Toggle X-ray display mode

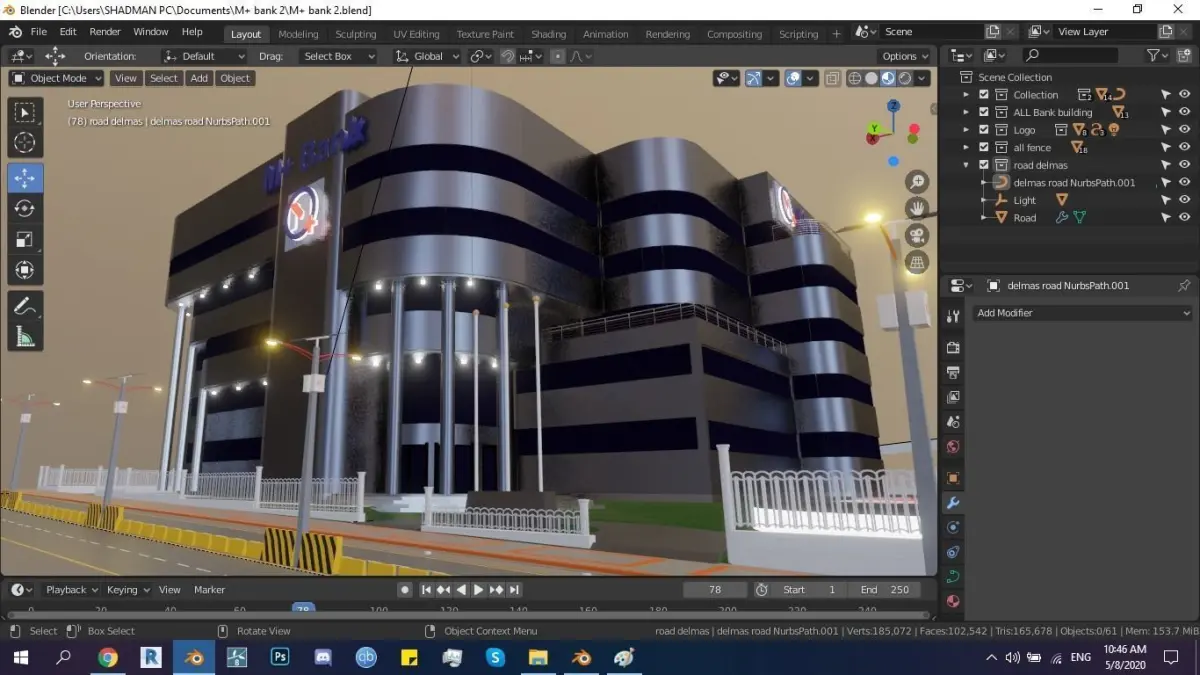tap(832, 78)
